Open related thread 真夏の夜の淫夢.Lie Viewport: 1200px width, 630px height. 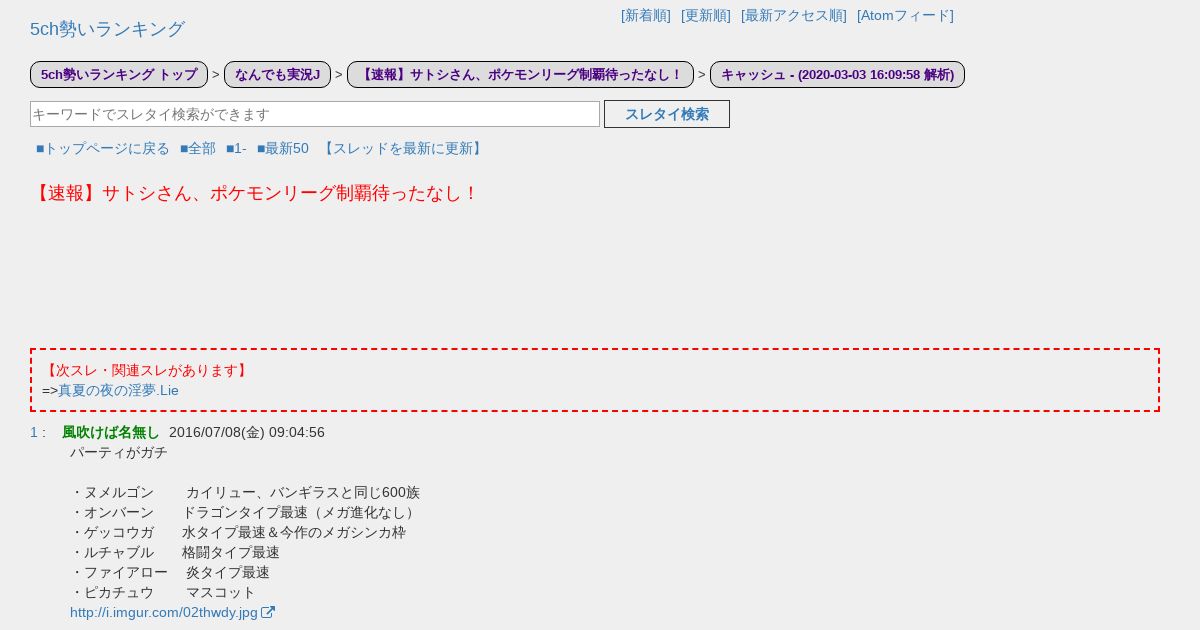pyautogui.click(x=118, y=390)
